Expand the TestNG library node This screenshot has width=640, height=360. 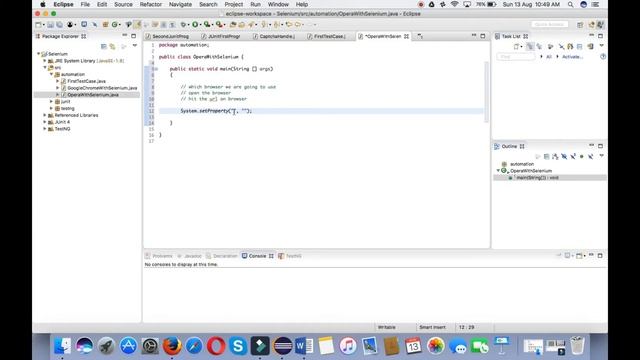tap(45, 129)
